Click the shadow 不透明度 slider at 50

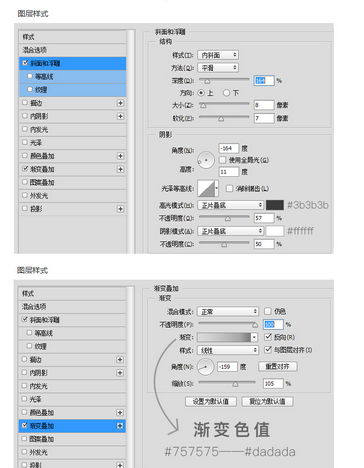tap(224, 245)
